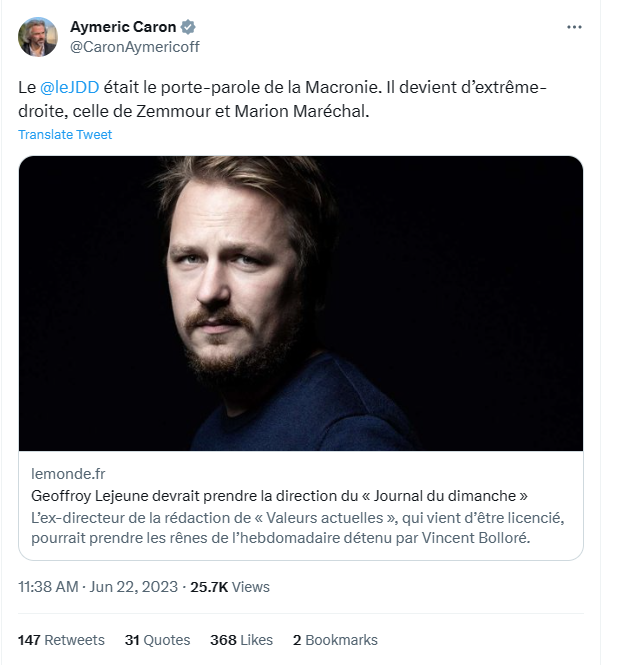Open the @CaronAymericoff handle
619x665 pixels.
tap(134, 47)
